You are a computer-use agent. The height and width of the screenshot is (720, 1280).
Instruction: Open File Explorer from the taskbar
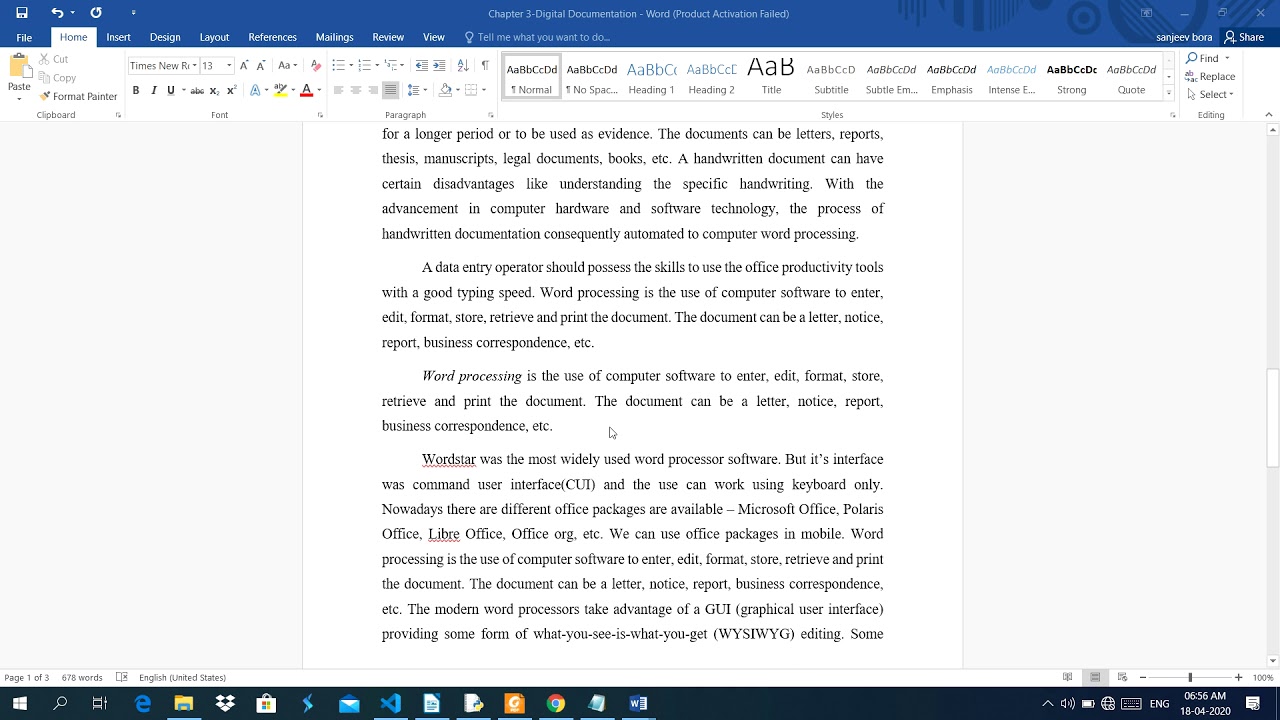[x=183, y=703]
